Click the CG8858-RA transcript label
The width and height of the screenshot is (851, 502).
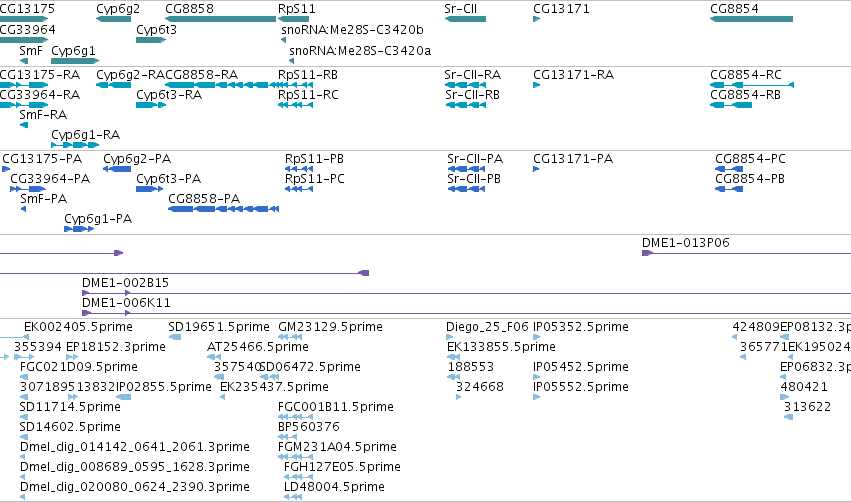[x=201, y=75]
